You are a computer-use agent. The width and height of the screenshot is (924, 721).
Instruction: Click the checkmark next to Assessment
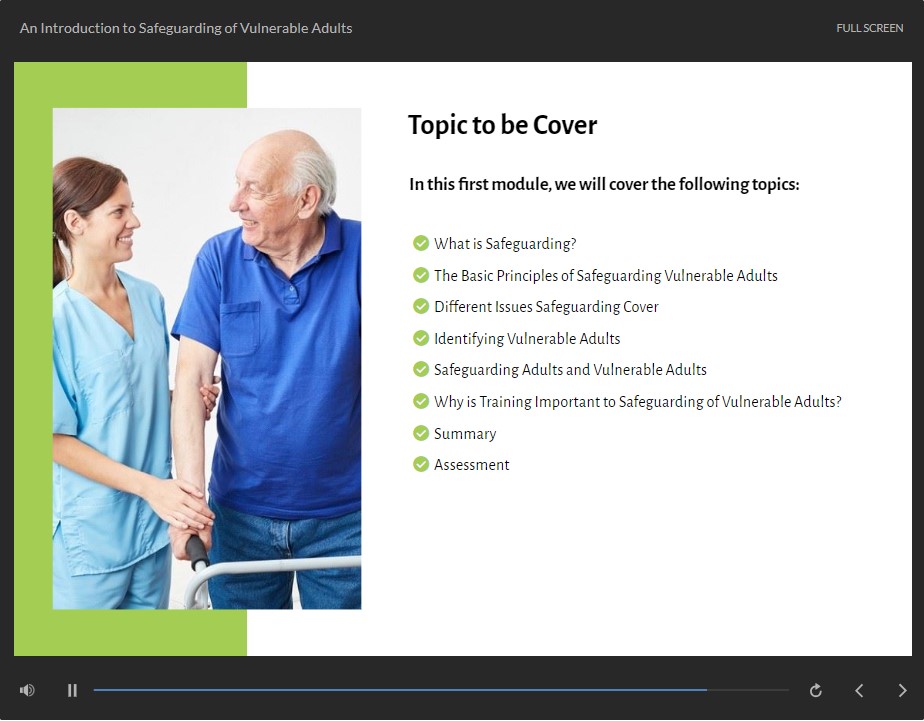[x=421, y=464]
